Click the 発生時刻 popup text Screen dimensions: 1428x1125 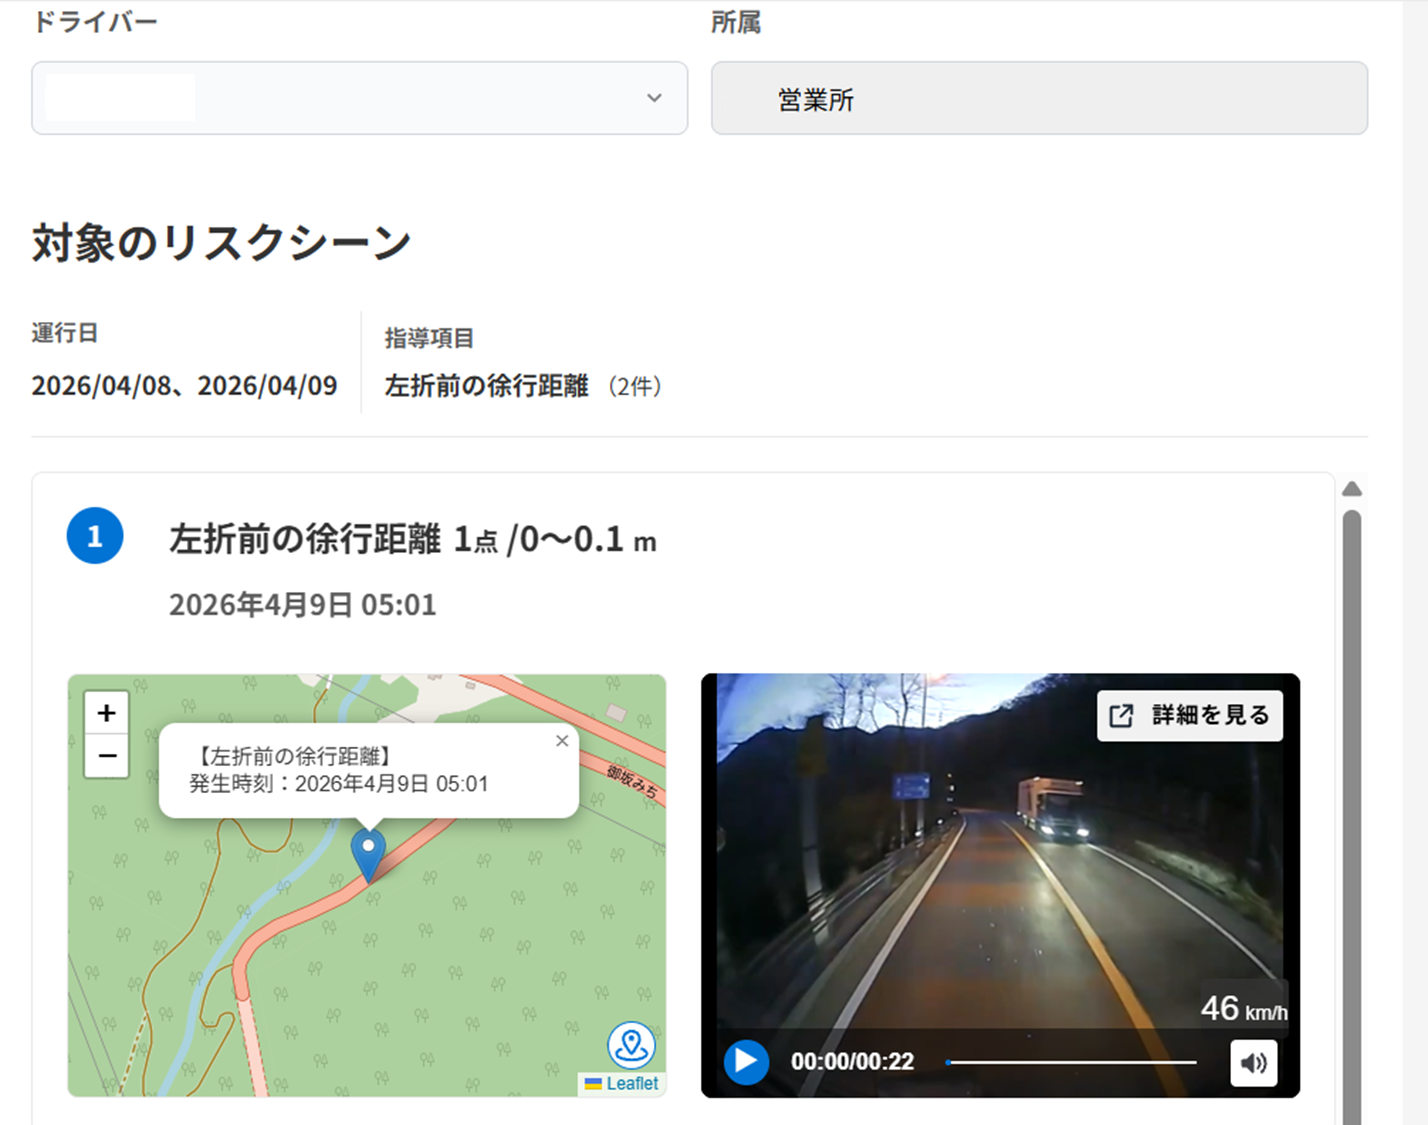pos(339,784)
